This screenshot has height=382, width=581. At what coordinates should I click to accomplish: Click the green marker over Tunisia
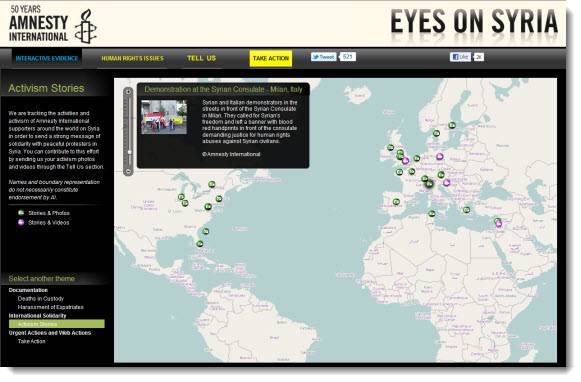tap(432, 213)
